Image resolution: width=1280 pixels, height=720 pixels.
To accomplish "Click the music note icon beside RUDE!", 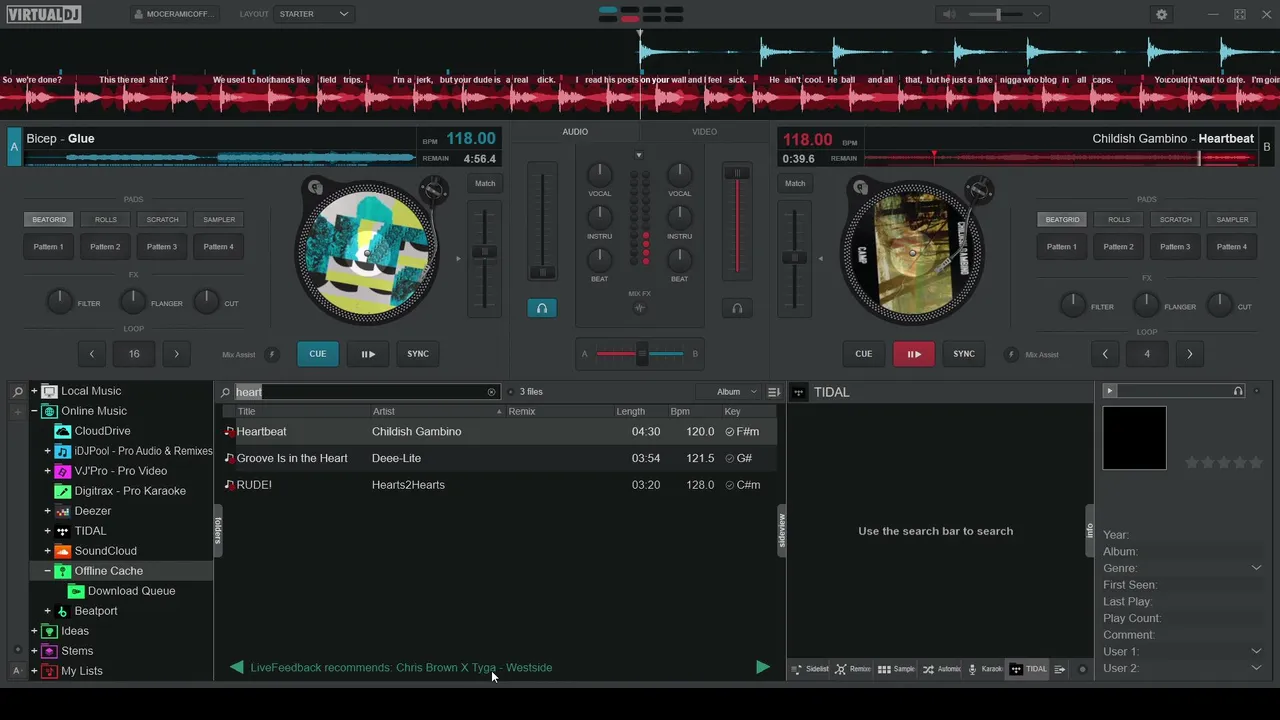I will [229, 485].
